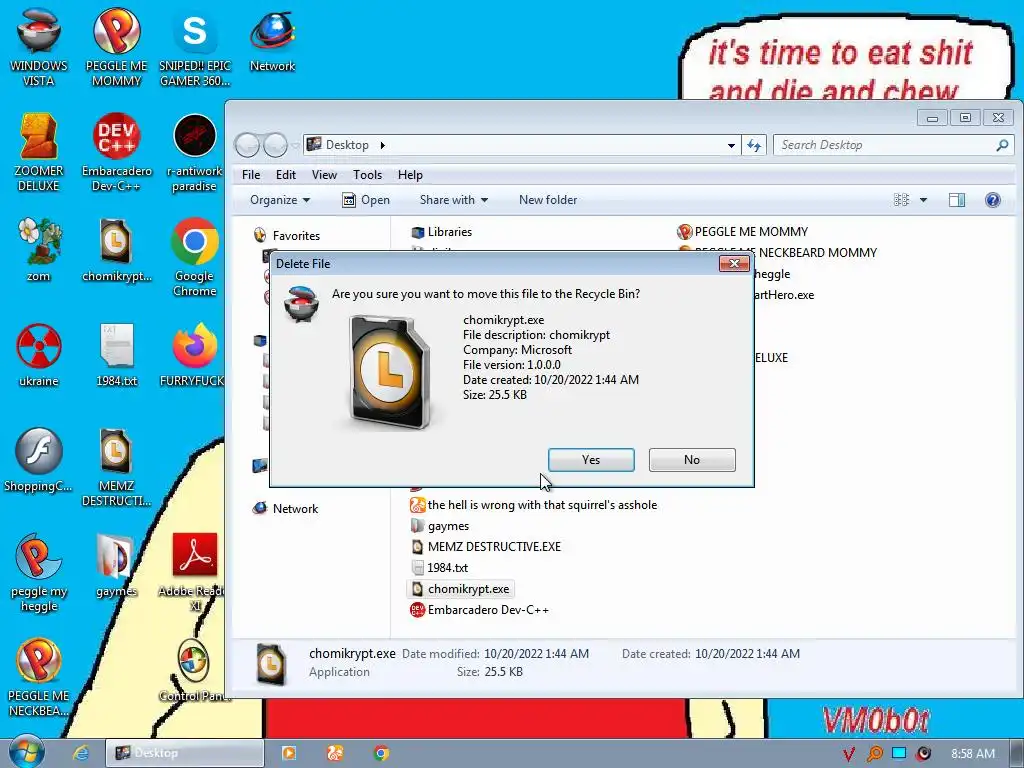
Task: Open the Edit menu
Action: (285, 174)
